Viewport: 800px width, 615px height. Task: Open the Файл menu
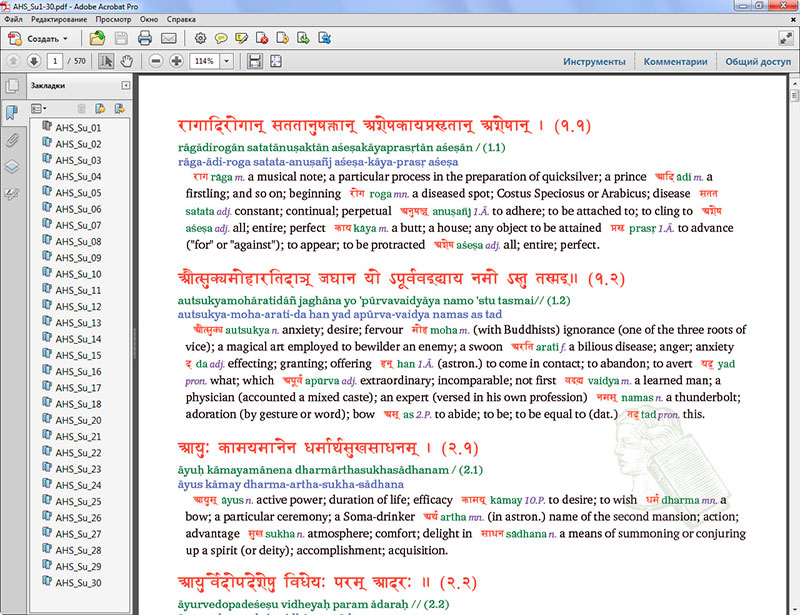[13, 19]
